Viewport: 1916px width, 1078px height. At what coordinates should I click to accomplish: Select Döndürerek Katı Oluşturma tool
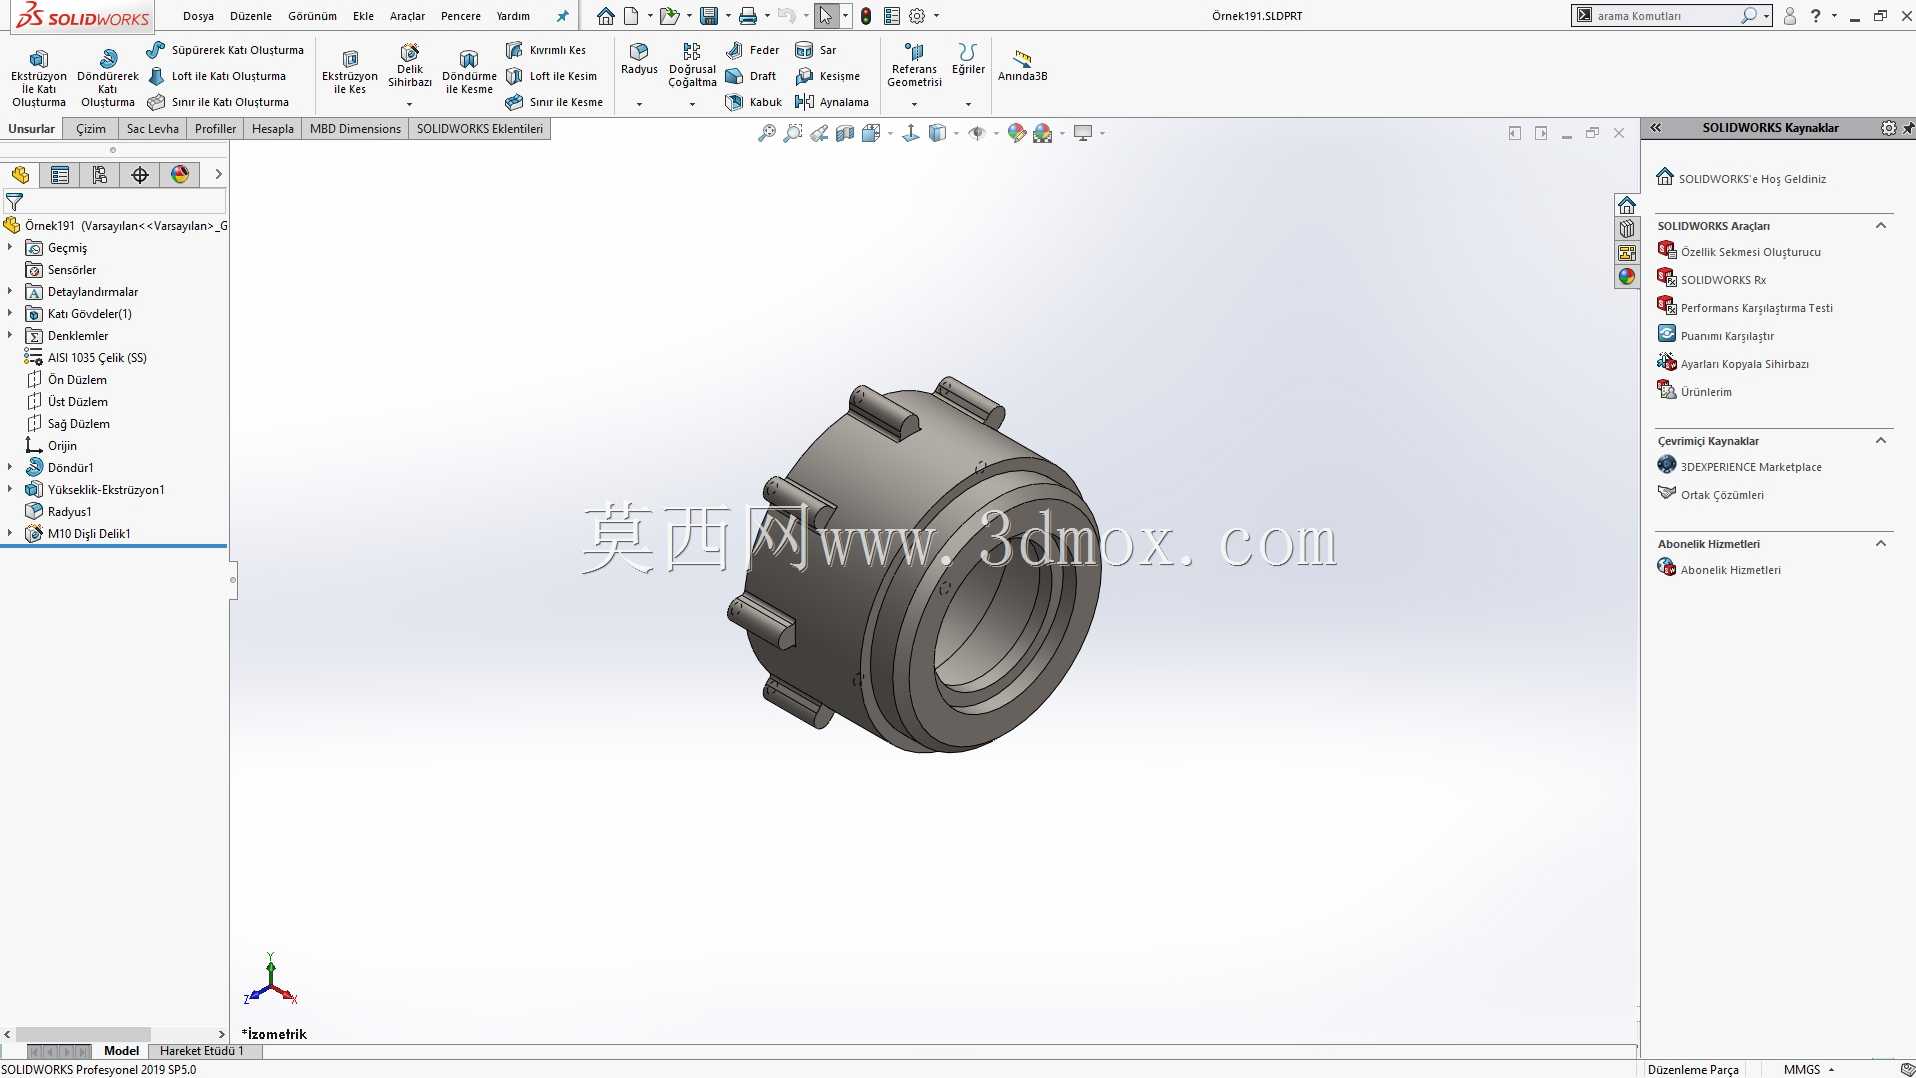(108, 76)
